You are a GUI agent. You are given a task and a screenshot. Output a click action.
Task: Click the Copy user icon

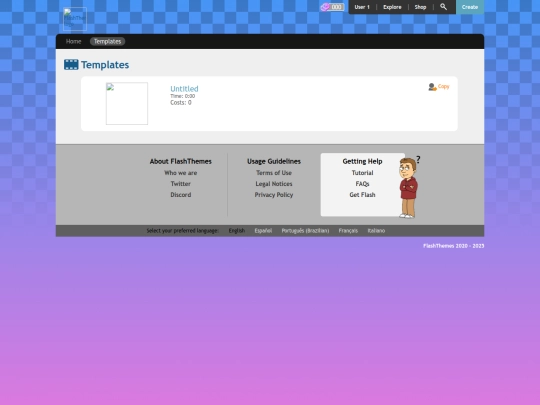pos(432,87)
